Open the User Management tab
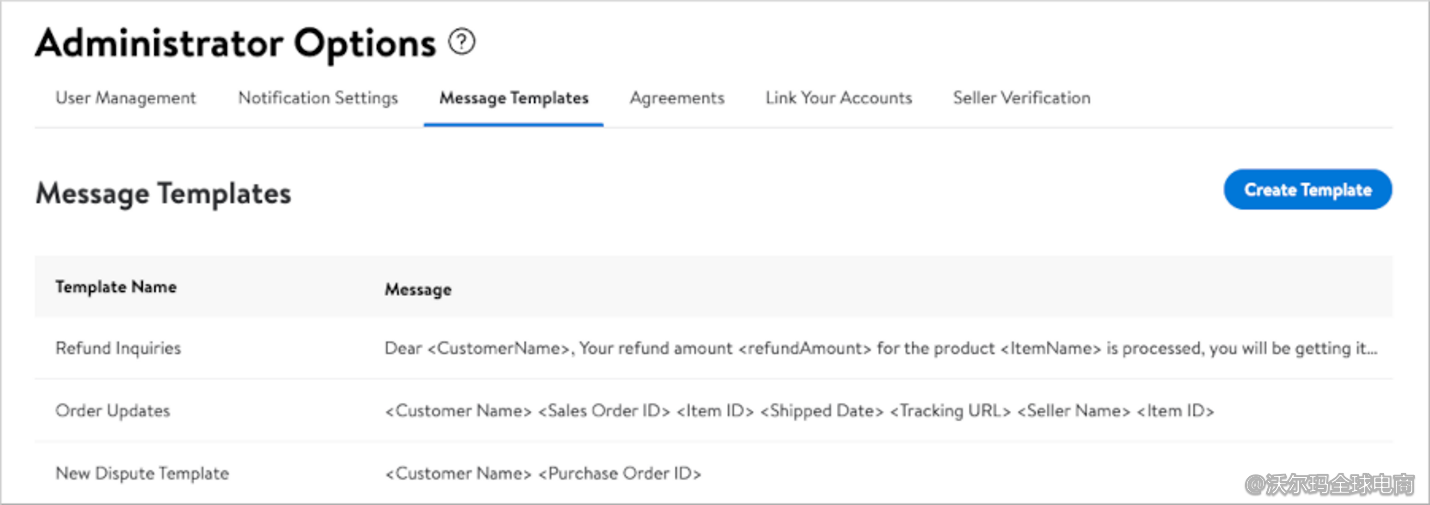The image size is (1430, 505). 126,98
